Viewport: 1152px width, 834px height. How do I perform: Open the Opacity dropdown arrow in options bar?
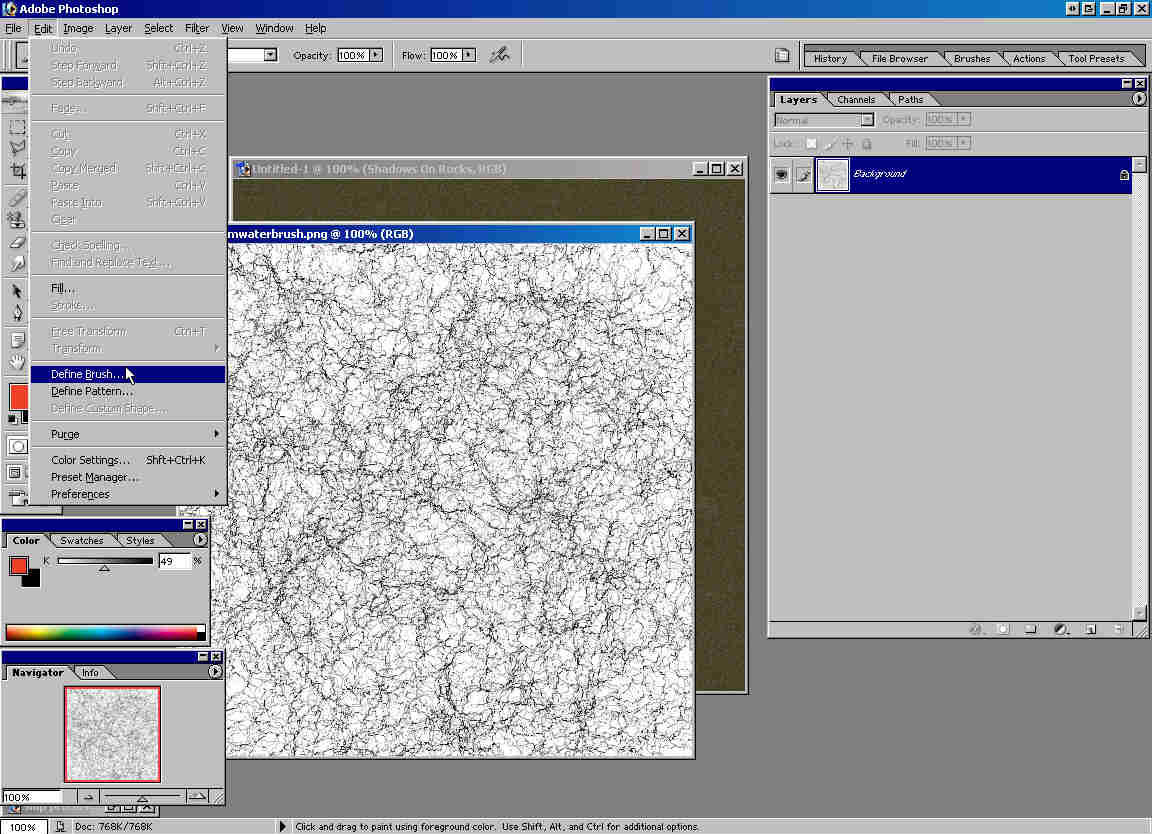coord(376,55)
